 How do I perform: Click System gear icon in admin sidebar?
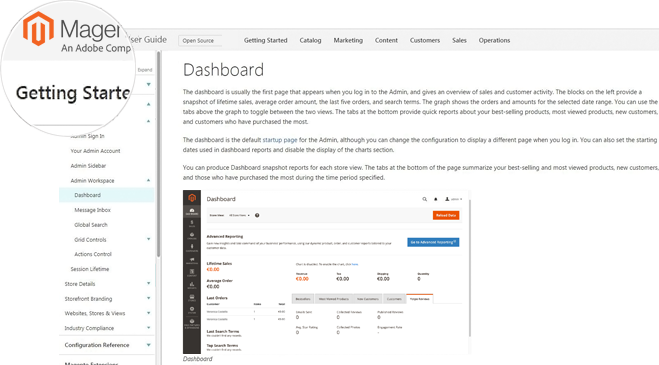(192, 310)
